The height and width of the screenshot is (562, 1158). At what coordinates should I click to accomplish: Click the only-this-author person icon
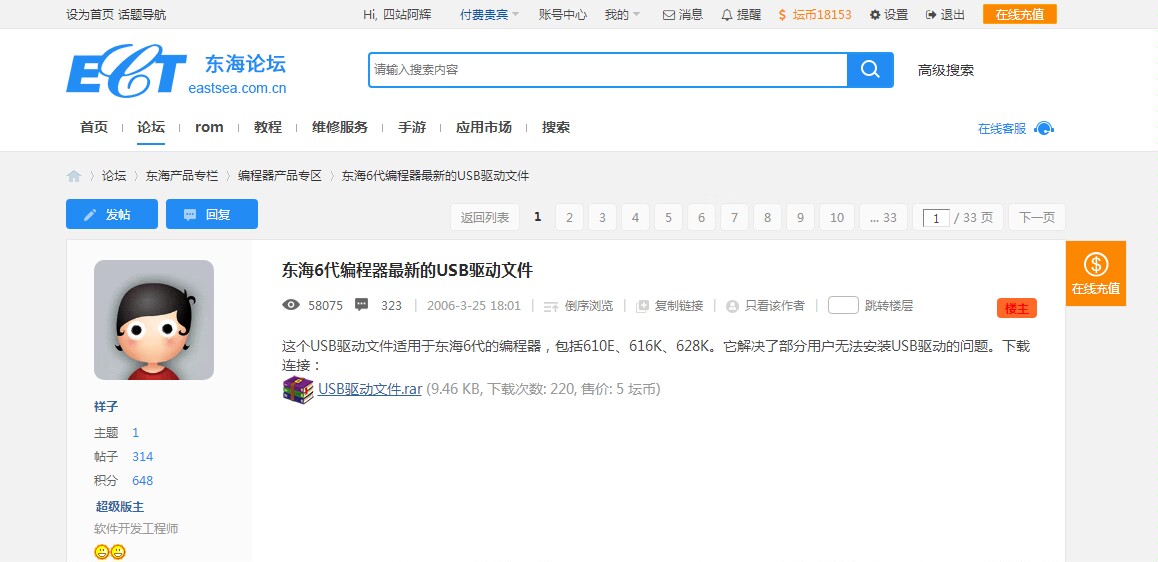tap(732, 306)
